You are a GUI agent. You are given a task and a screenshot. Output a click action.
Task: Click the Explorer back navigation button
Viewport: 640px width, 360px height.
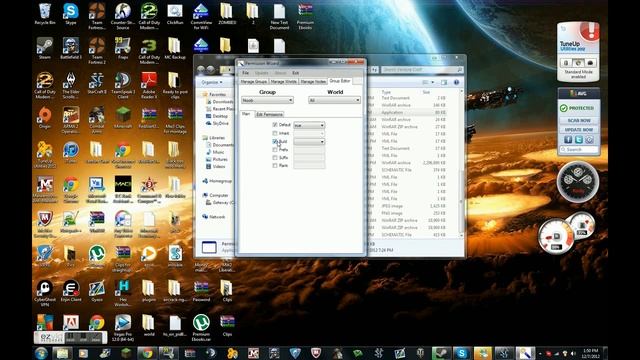click(201, 70)
